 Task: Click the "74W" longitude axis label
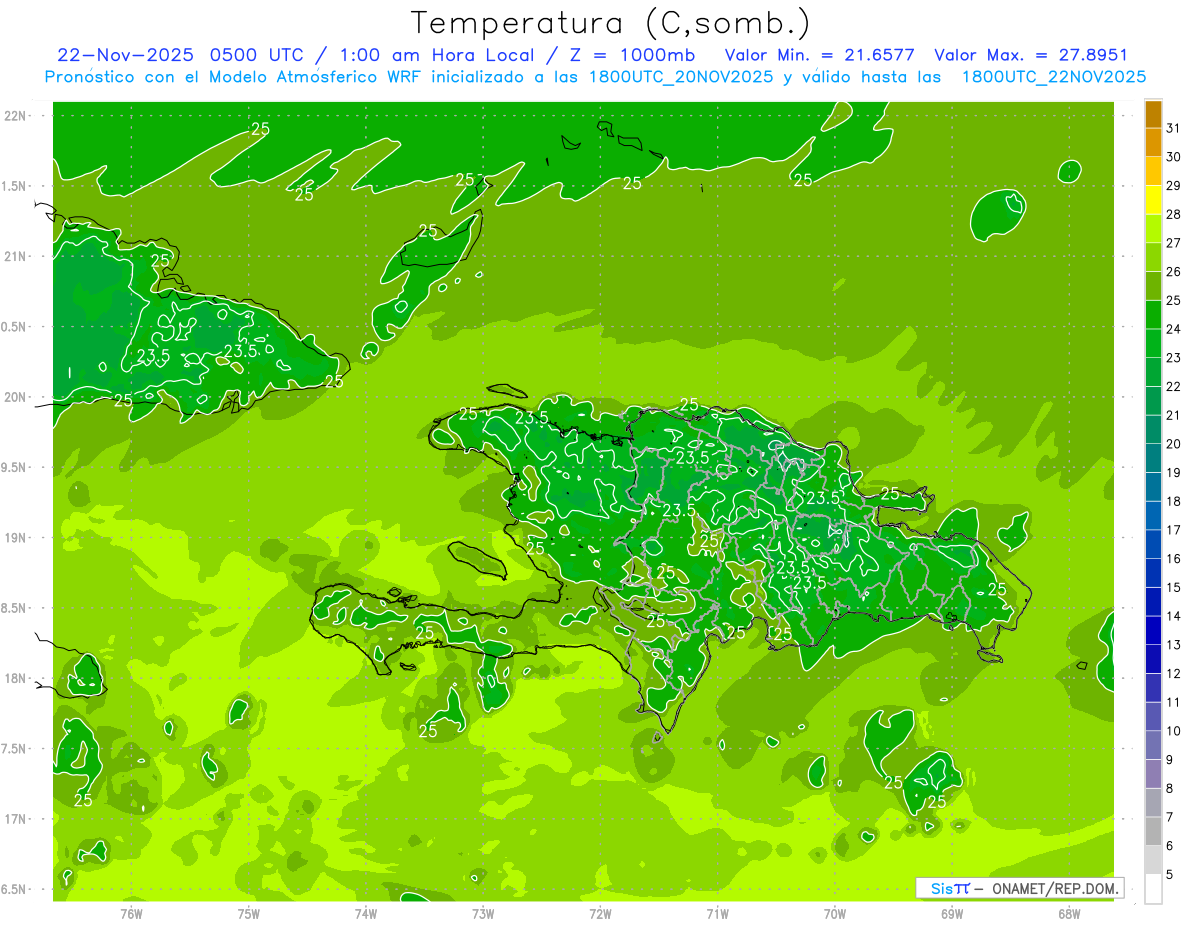[366, 913]
